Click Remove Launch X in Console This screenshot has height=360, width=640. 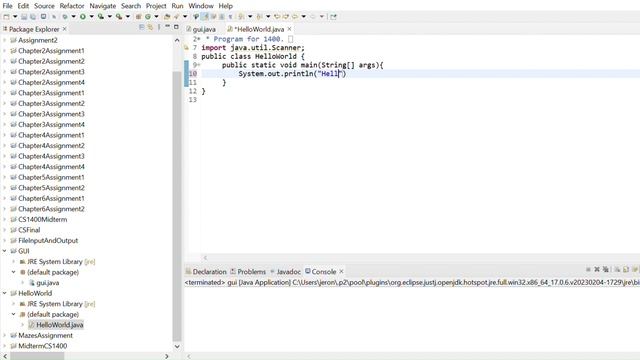[597, 269]
